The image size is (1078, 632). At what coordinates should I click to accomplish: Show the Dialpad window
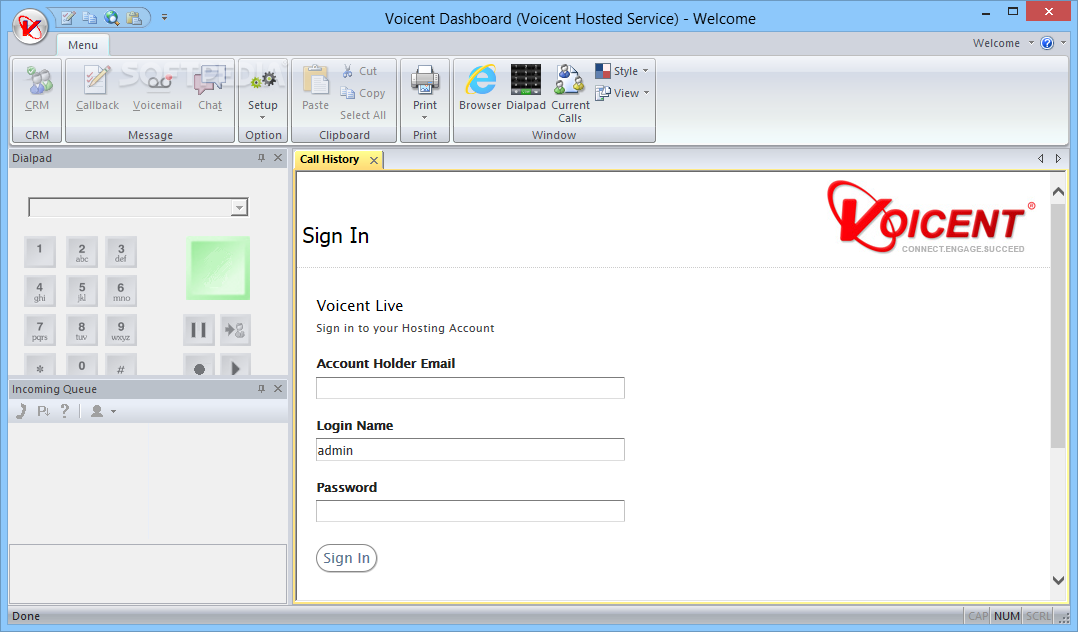[526, 88]
